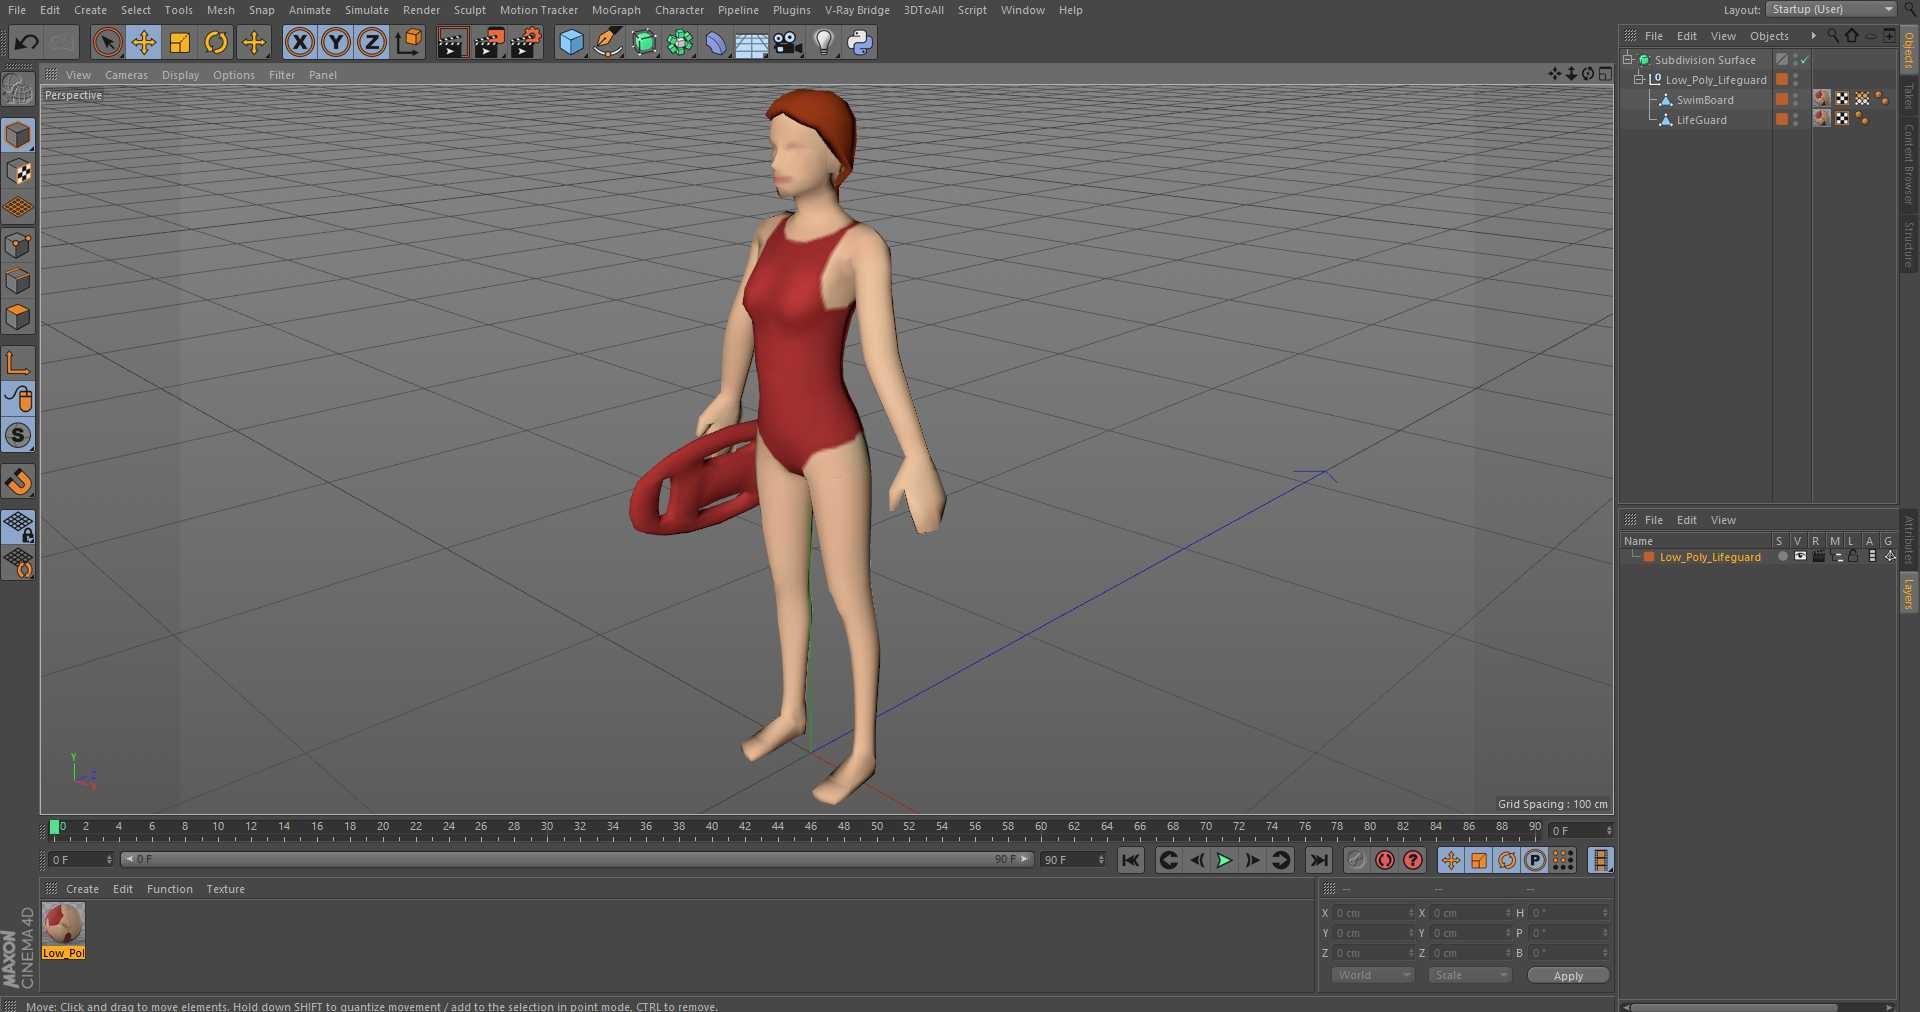Click the coordinate system icon
The height and width of the screenshot is (1012, 1920).
(409, 42)
